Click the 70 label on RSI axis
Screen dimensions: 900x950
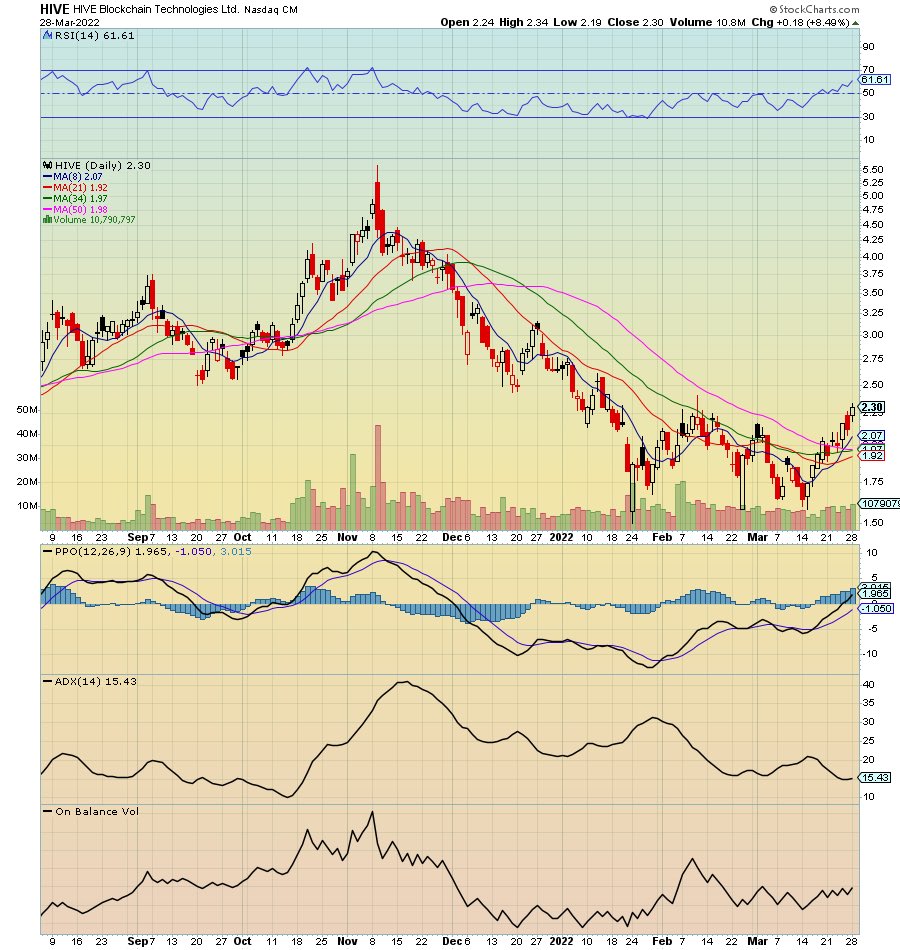coord(868,70)
